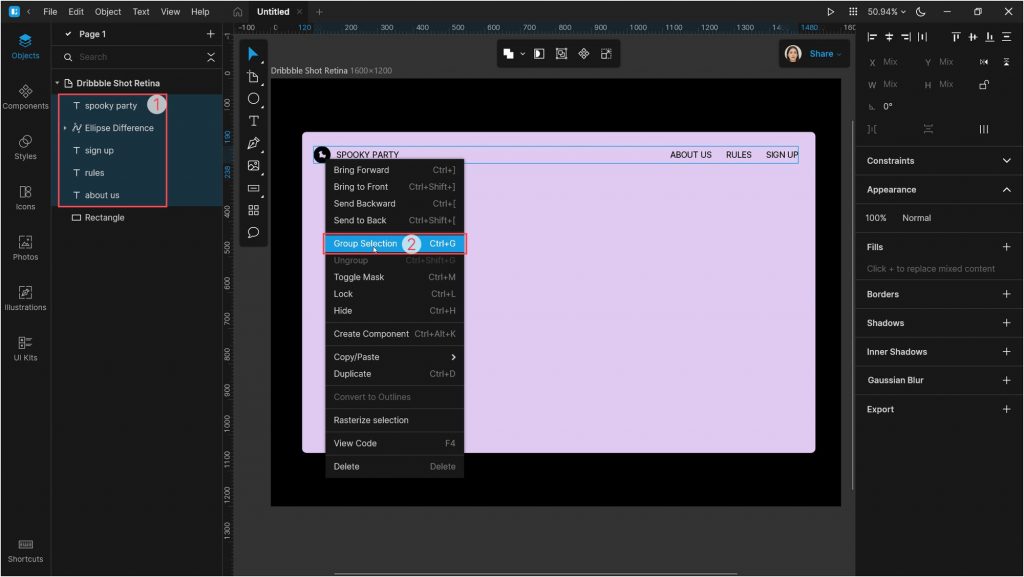Open the Shortcuts panel
The width and height of the screenshot is (1024, 577).
point(25,550)
